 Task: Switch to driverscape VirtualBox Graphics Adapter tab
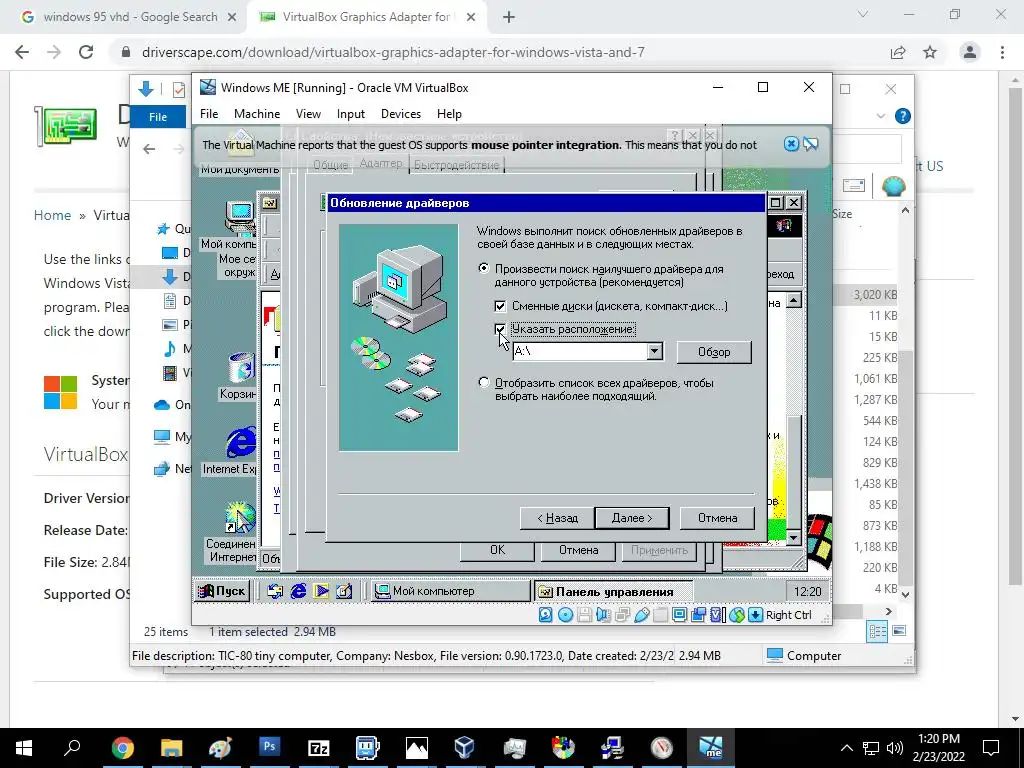point(366,17)
